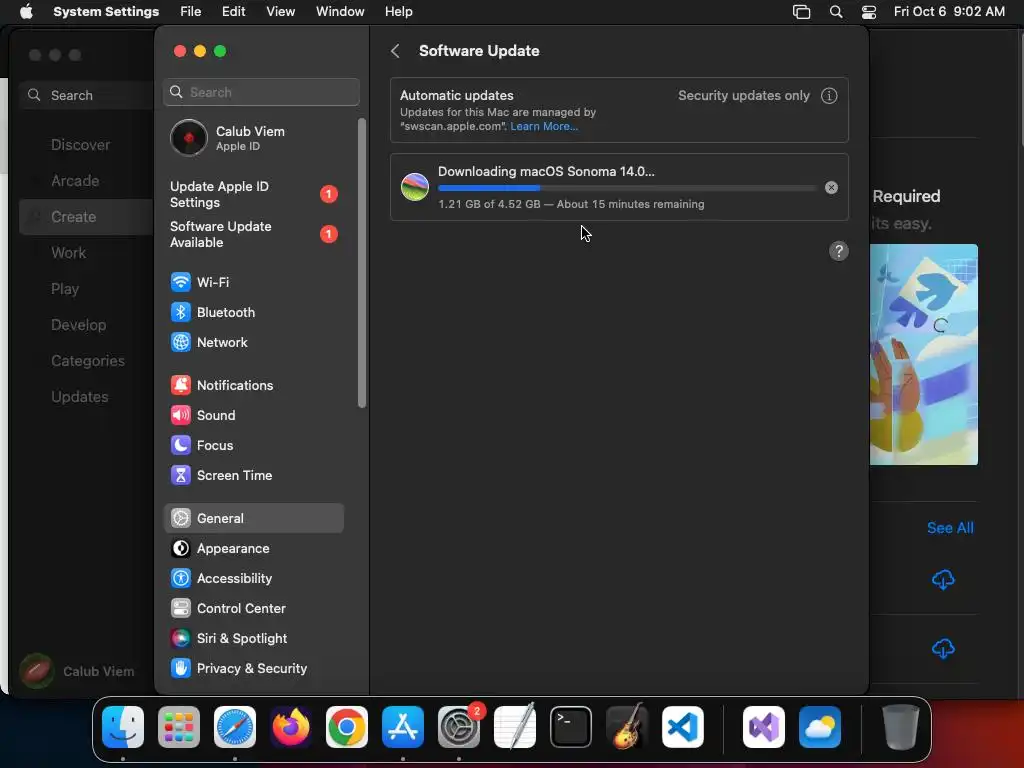The height and width of the screenshot is (768, 1024).
Task: Open the System Settings menu
Action: tap(106, 12)
